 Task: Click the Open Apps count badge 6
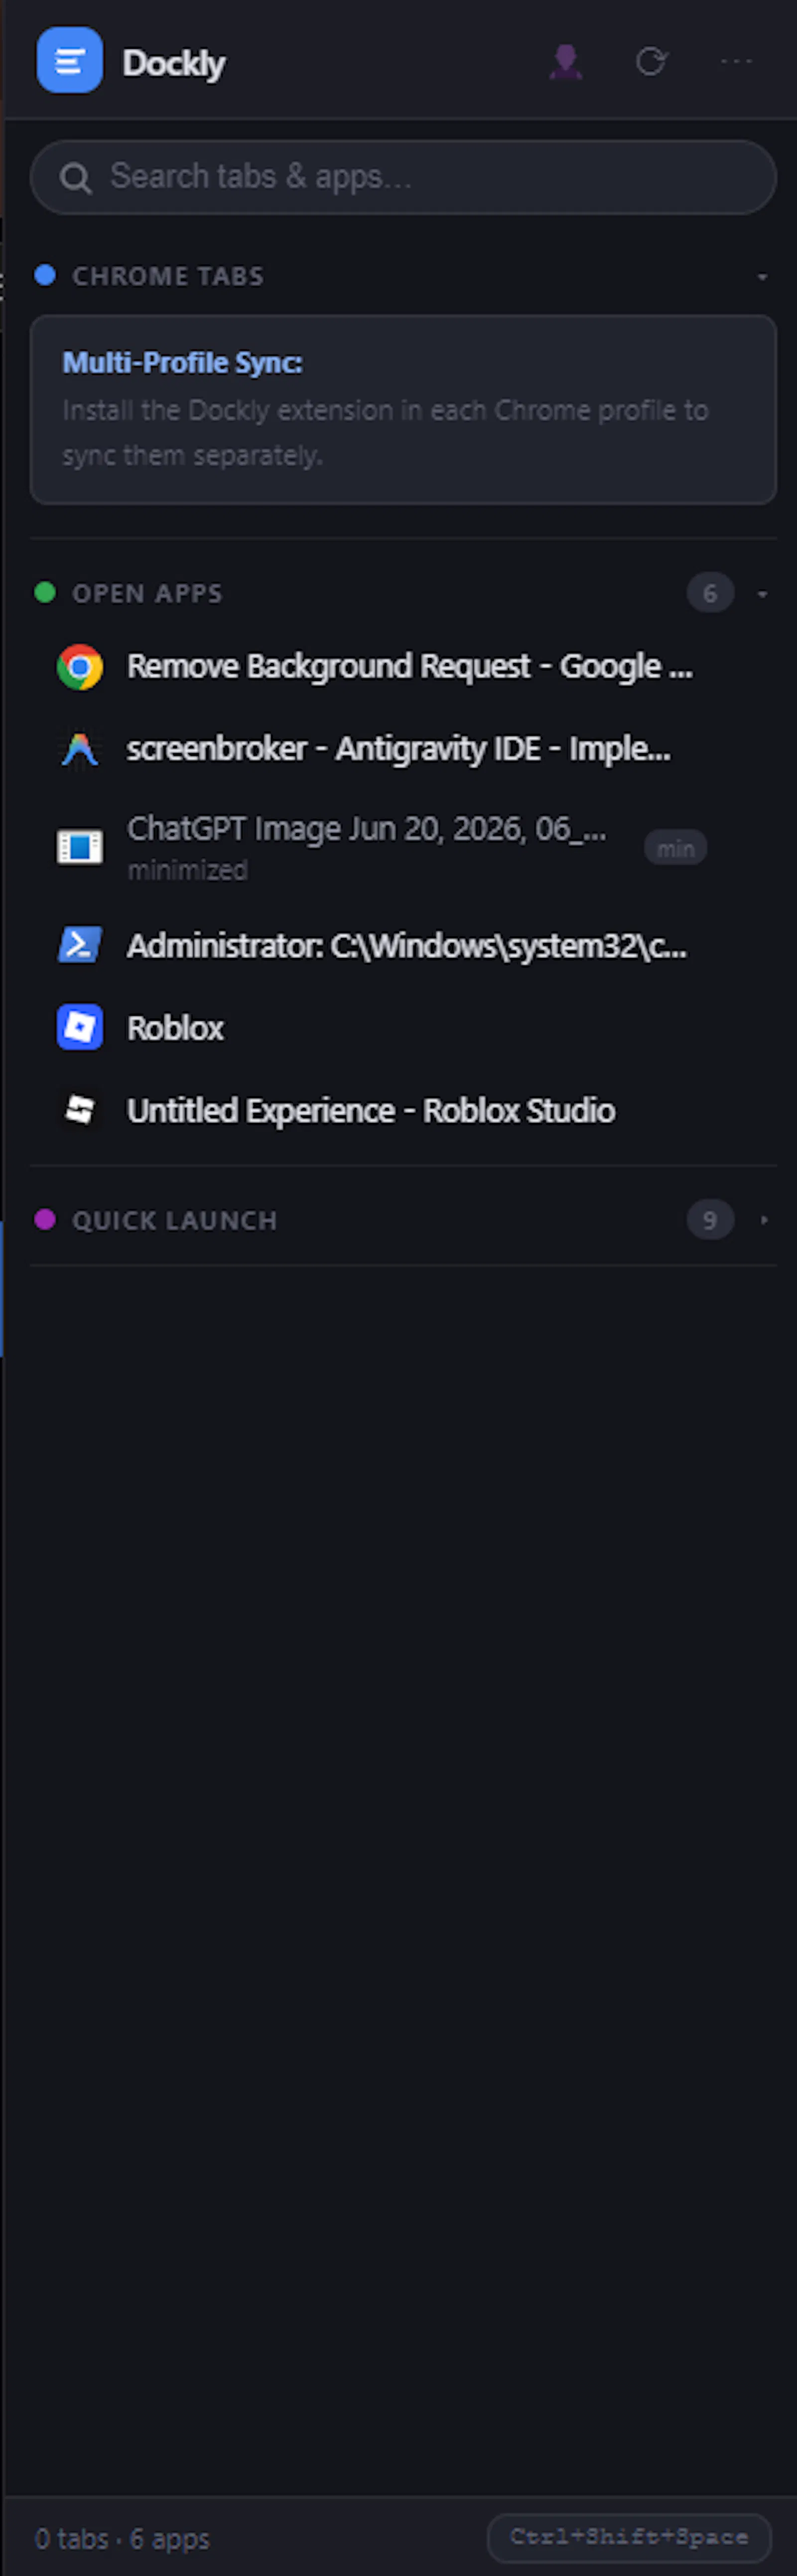[x=710, y=593]
